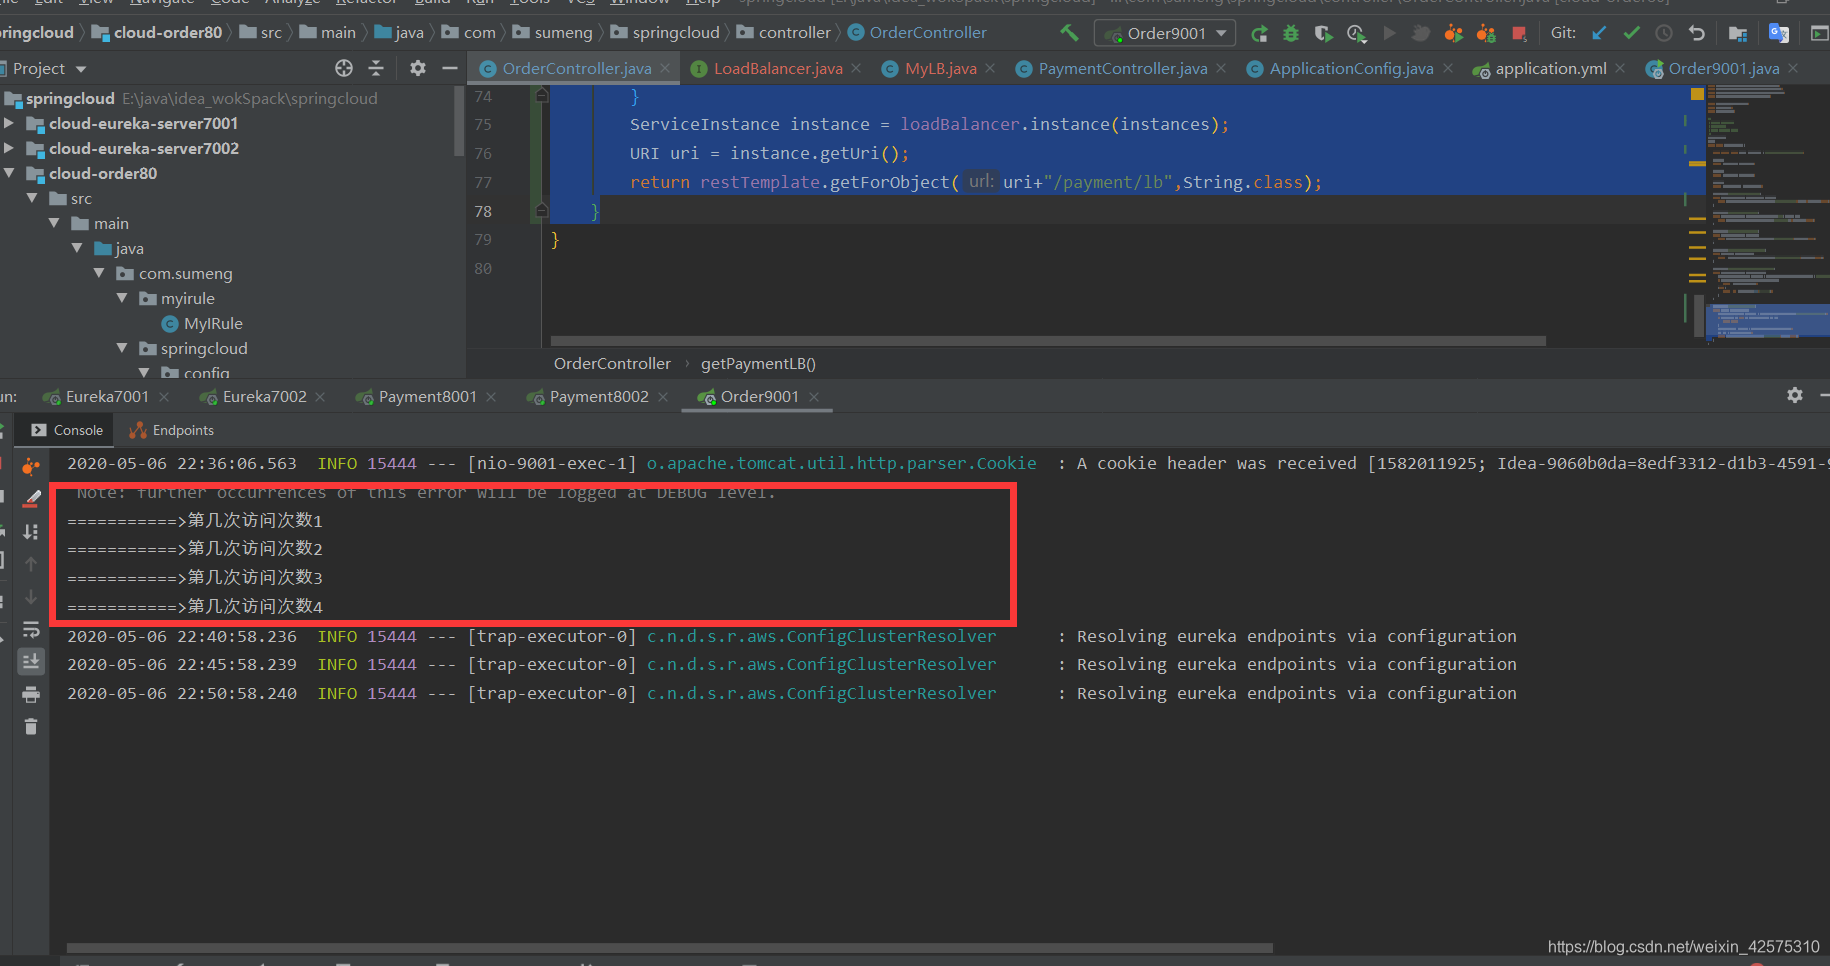Image resolution: width=1830 pixels, height=966 pixels.
Task: Click the fold marker at line 78
Action: pyautogui.click(x=541, y=211)
